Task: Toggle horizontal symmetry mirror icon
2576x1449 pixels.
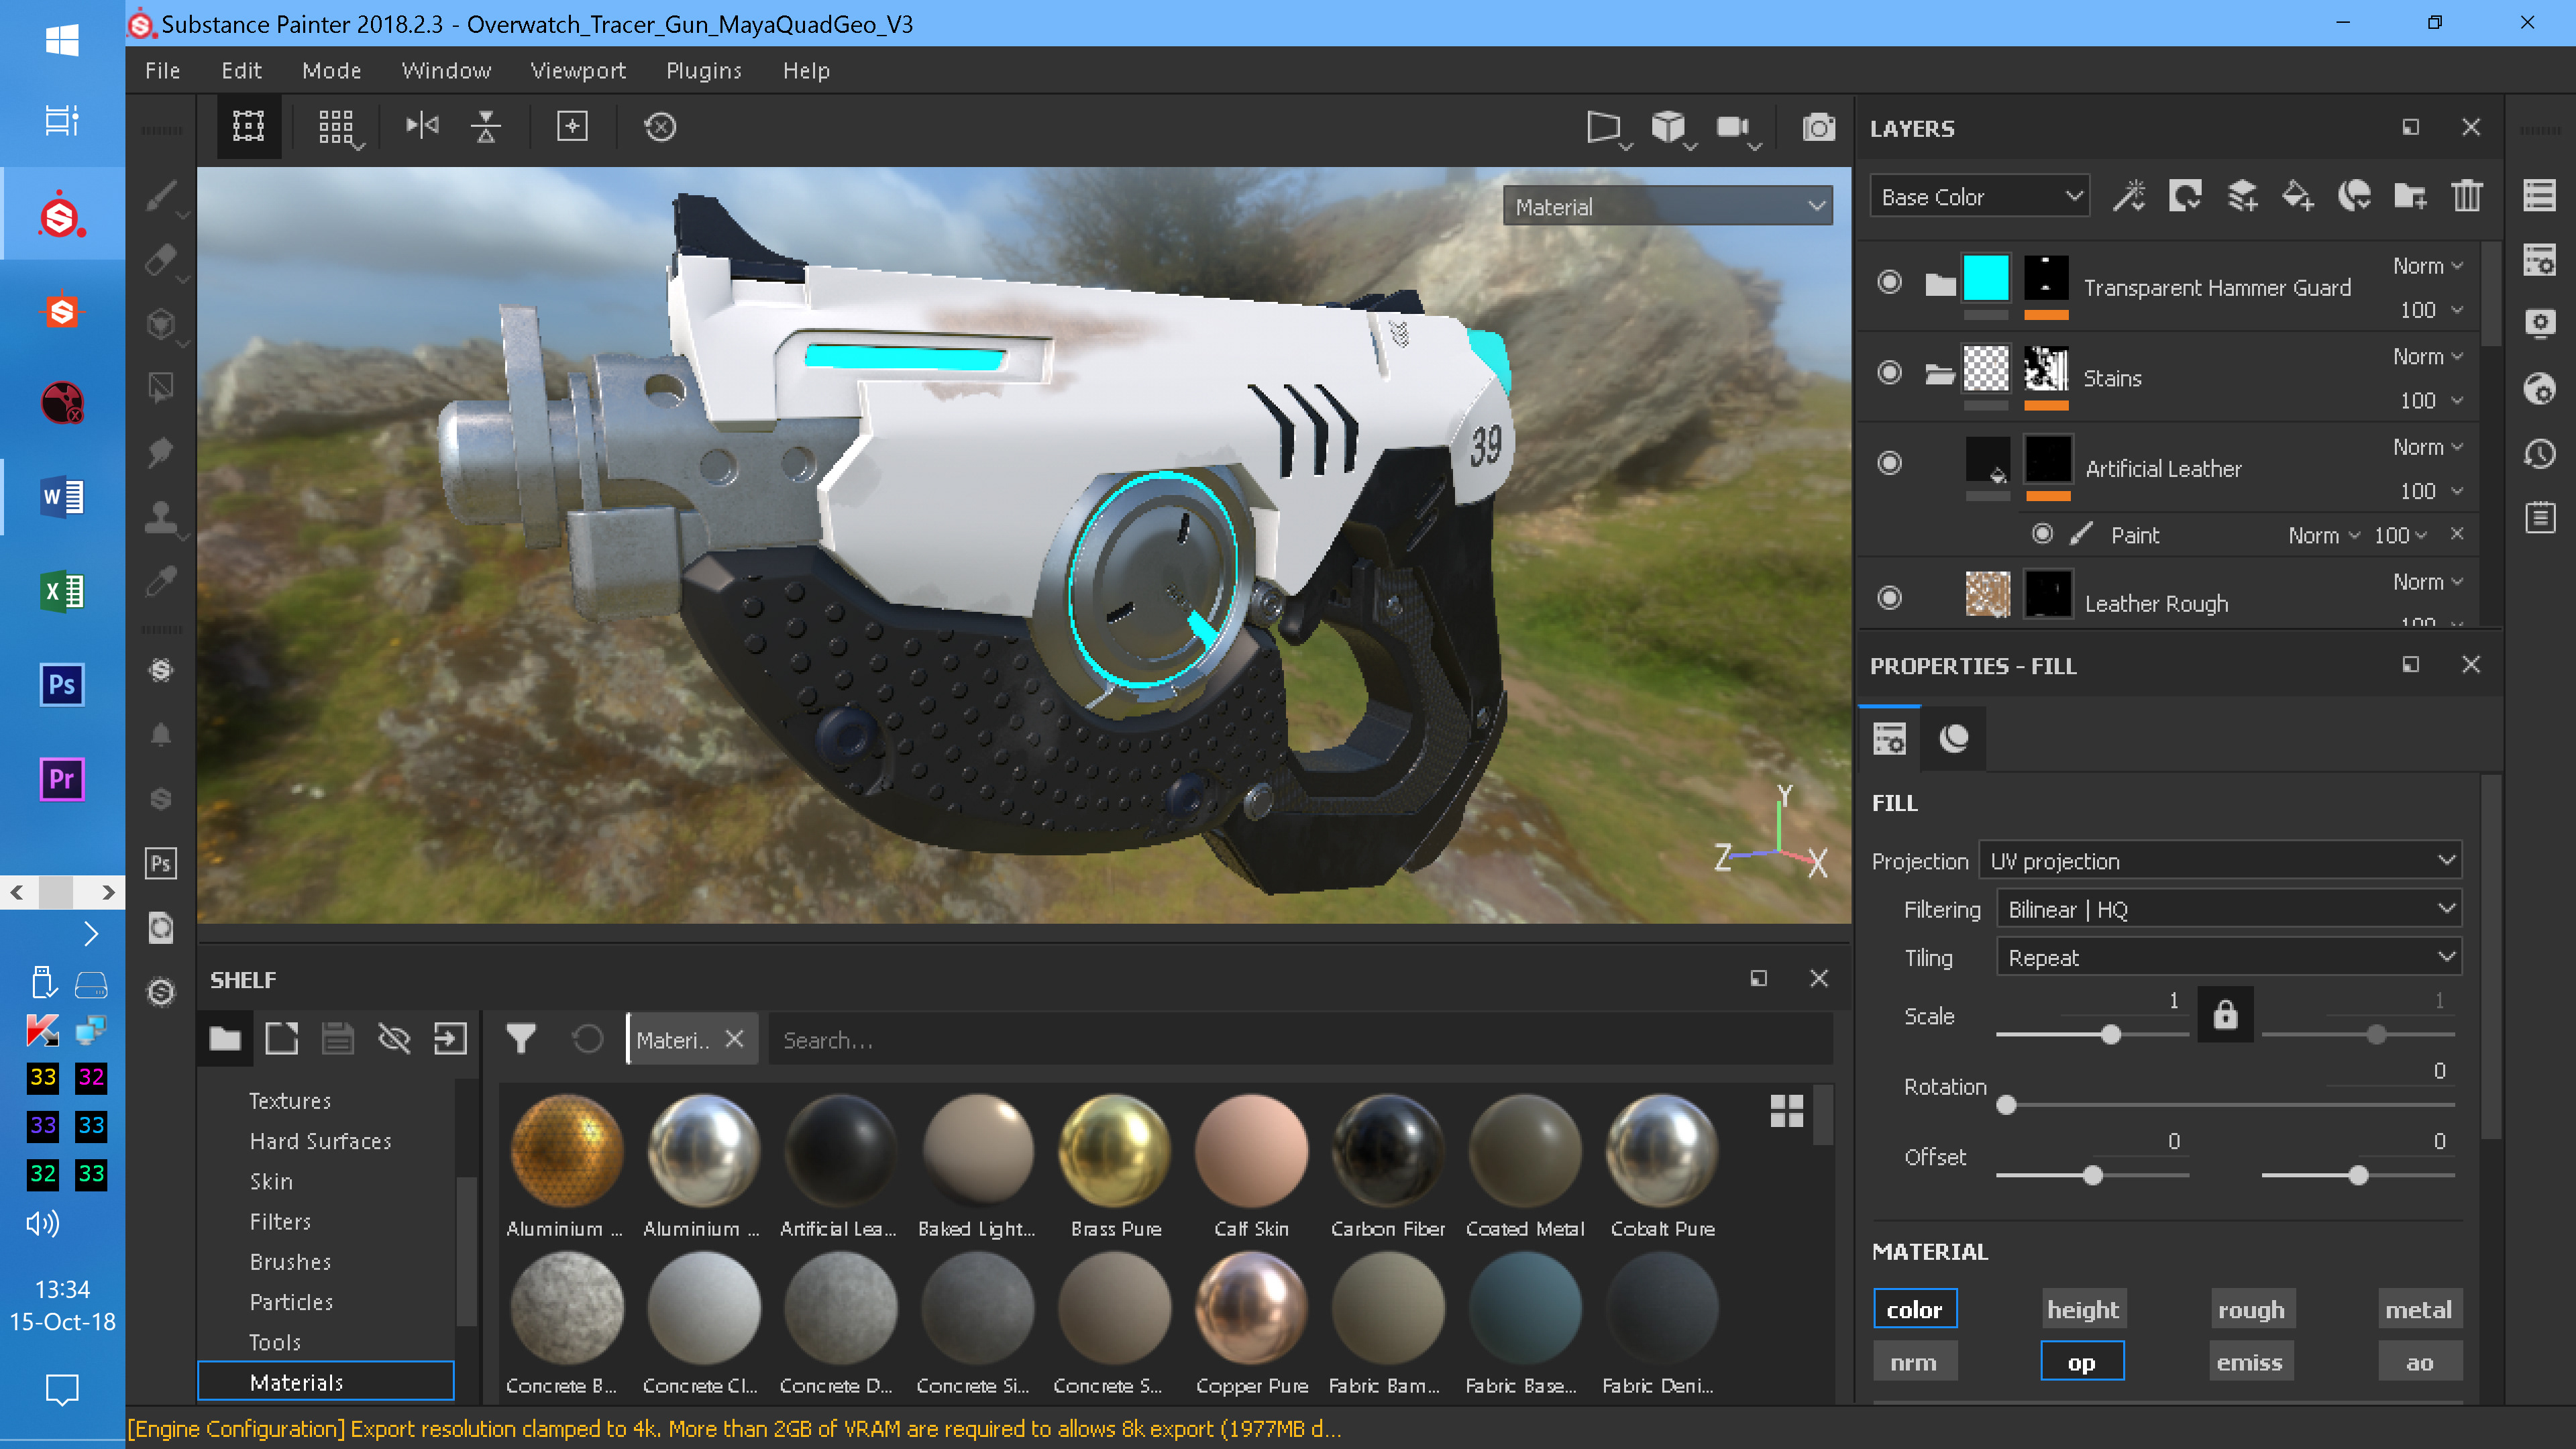Action: 422,126
